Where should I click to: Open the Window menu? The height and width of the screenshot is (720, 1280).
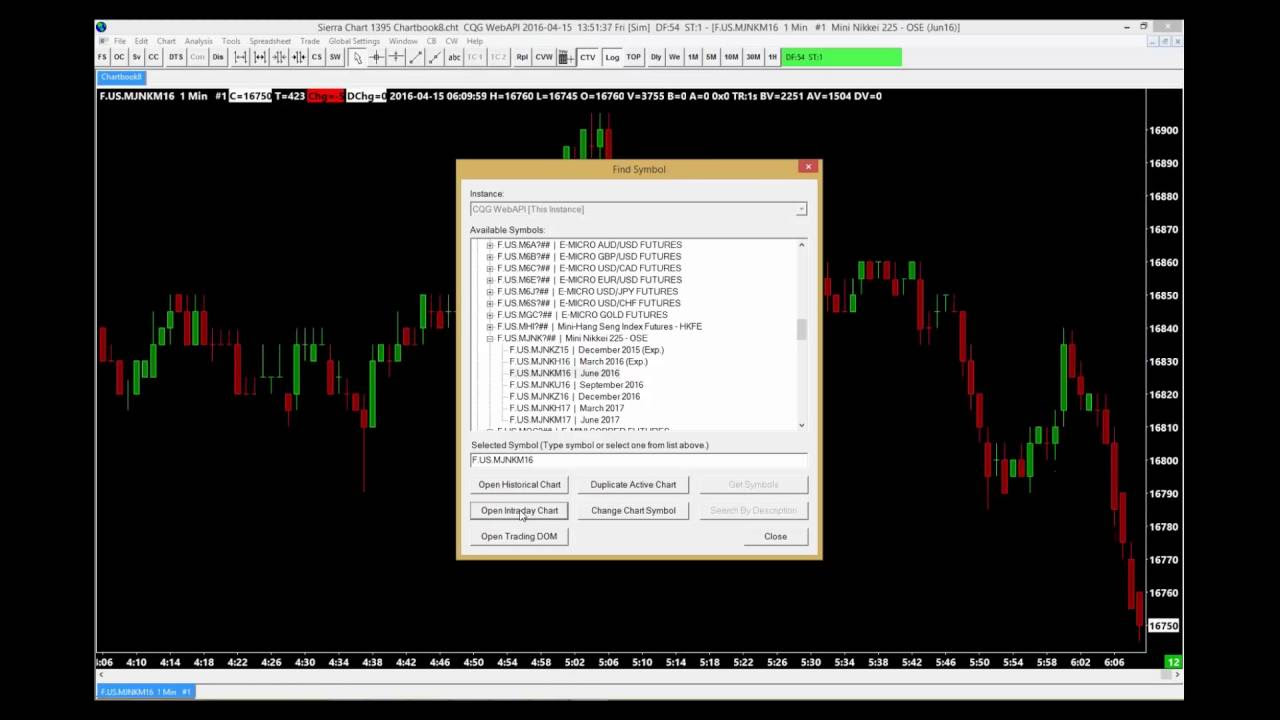coord(403,41)
